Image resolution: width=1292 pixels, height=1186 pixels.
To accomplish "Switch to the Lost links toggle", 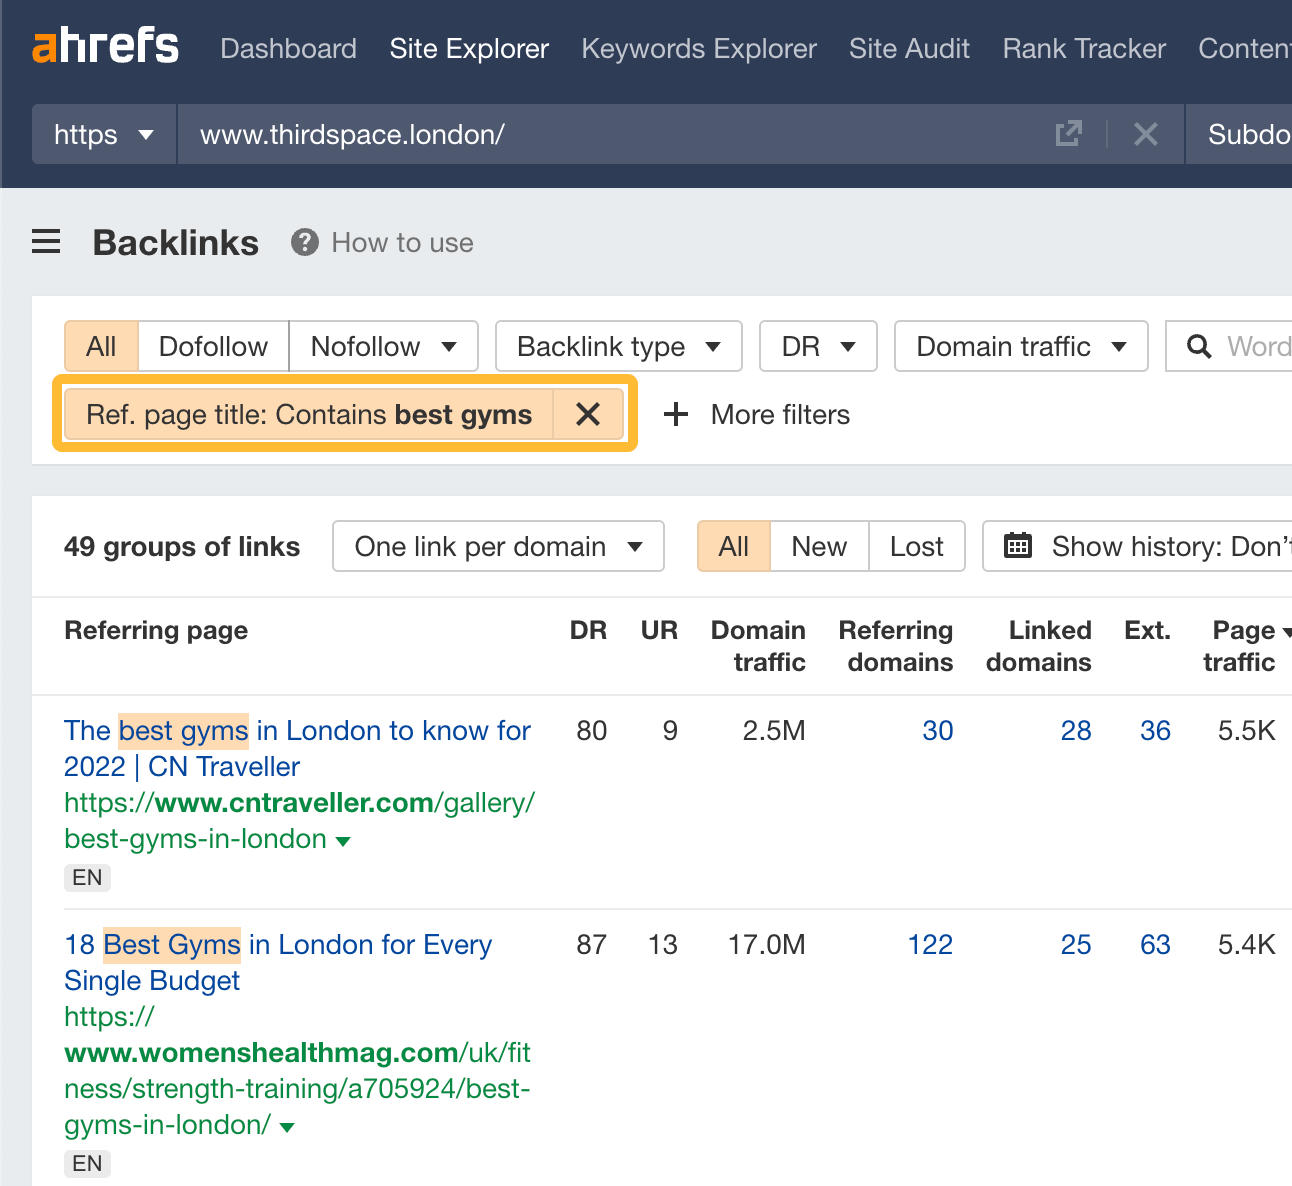I will [x=916, y=546].
